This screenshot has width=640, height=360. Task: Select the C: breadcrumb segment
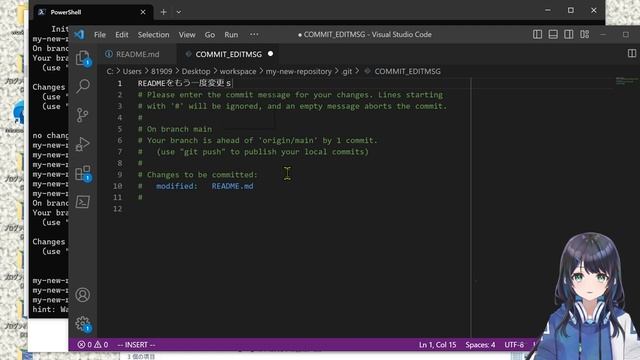(x=110, y=71)
